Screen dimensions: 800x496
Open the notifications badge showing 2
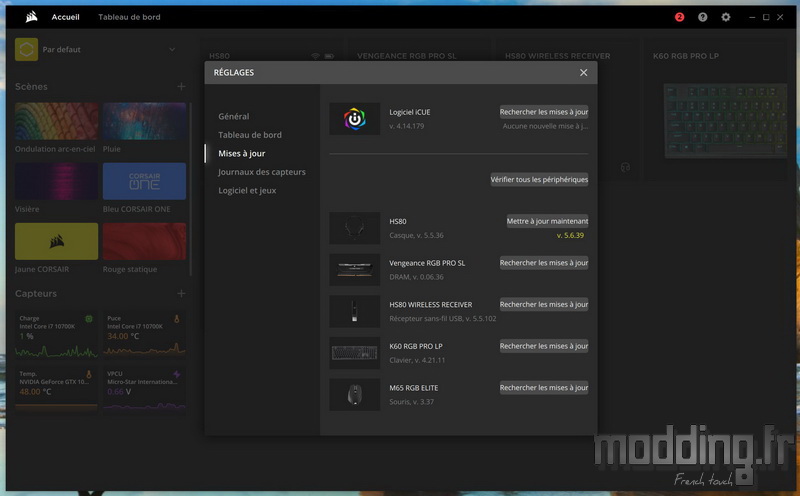click(x=679, y=17)
